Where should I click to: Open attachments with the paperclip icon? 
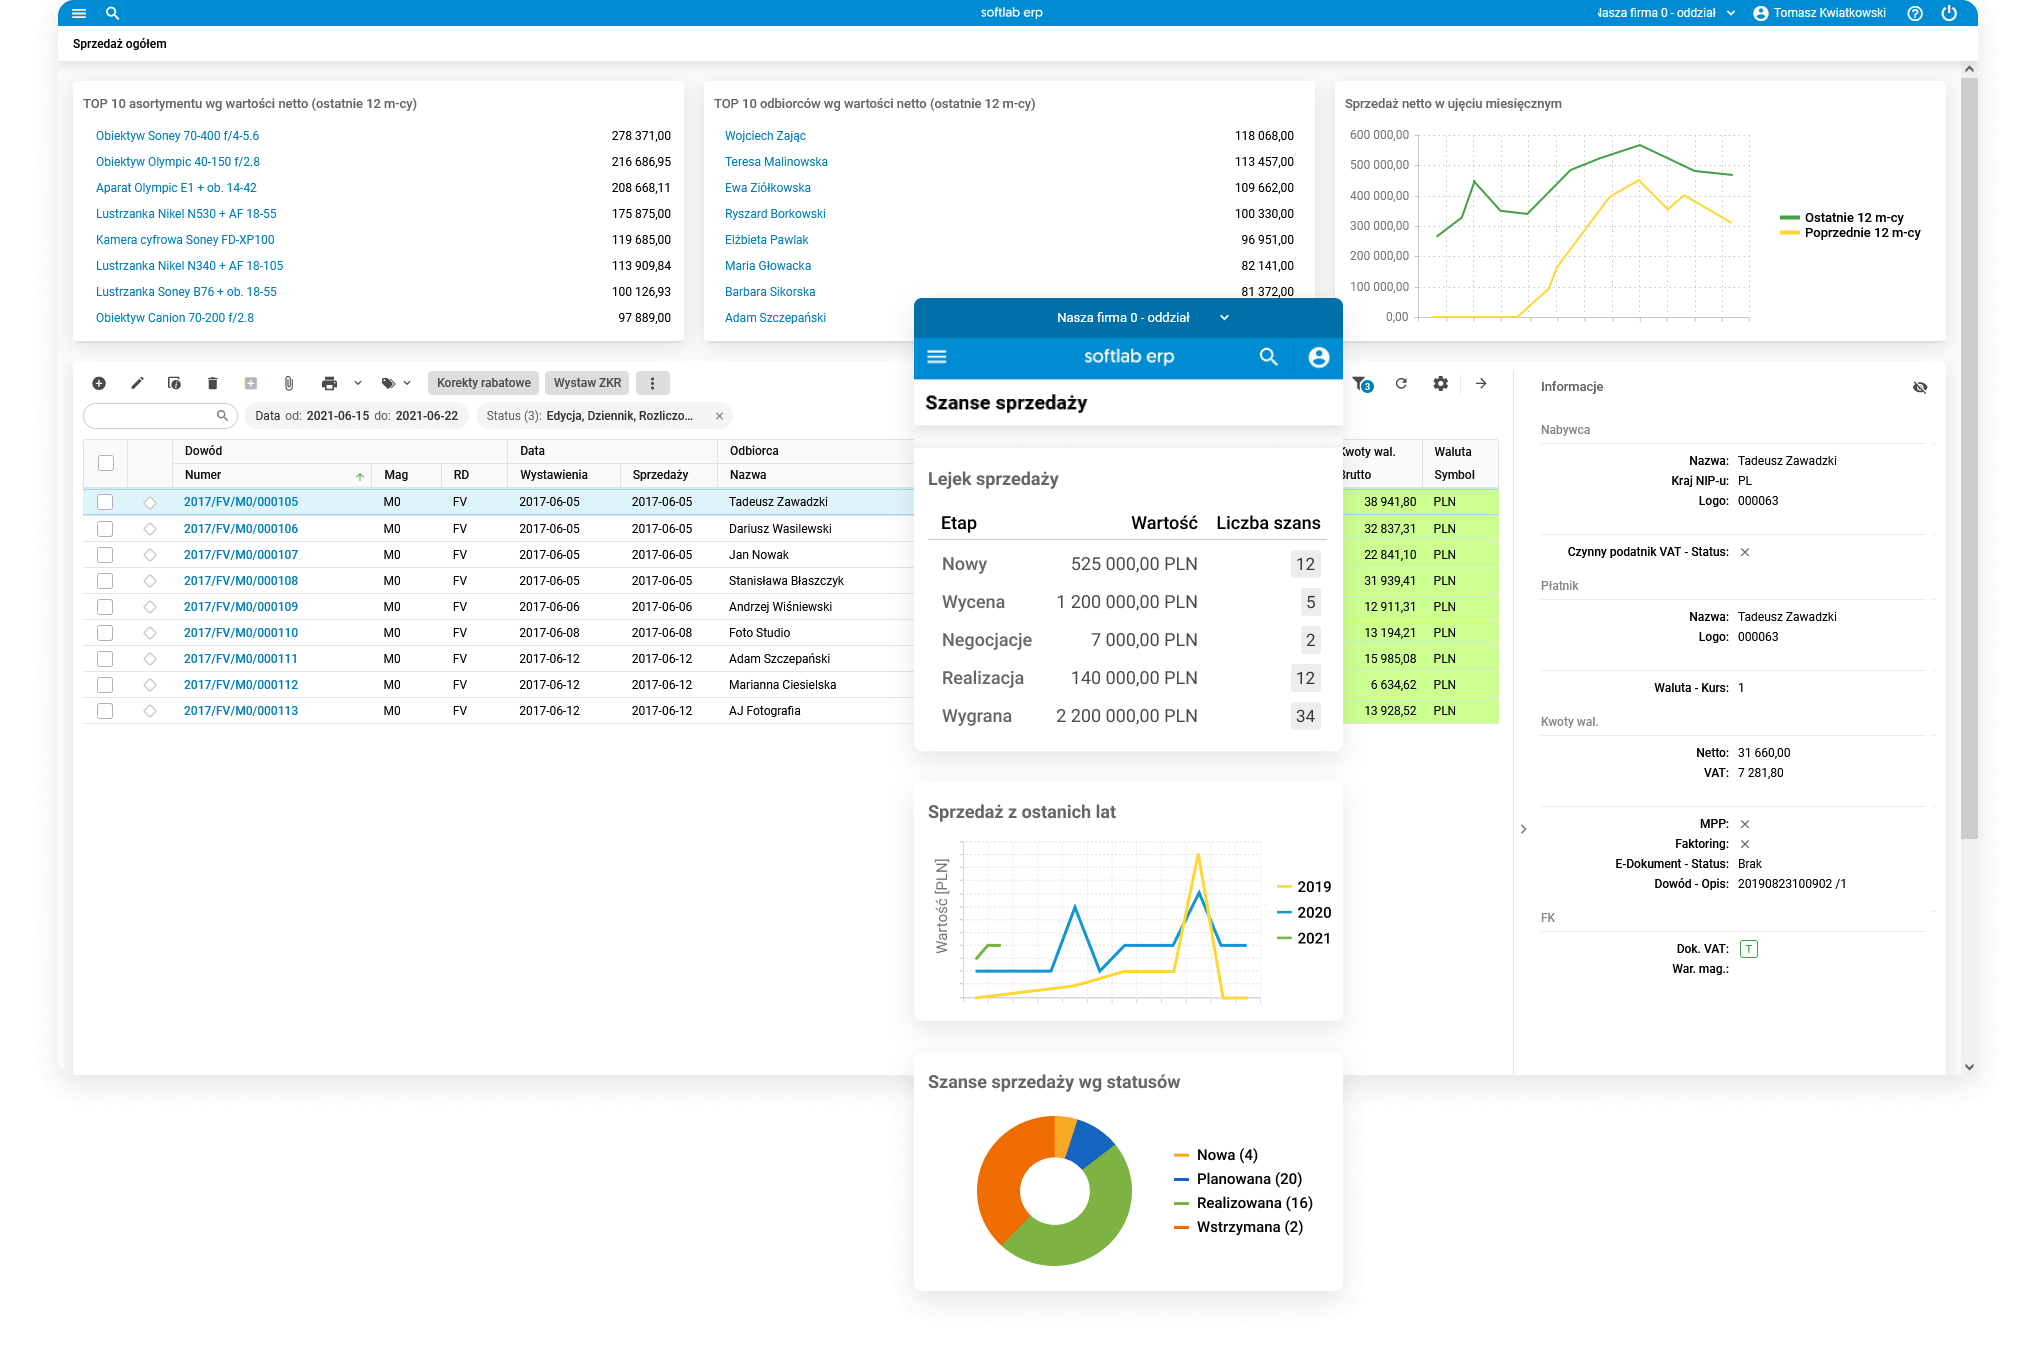(289, 383)
